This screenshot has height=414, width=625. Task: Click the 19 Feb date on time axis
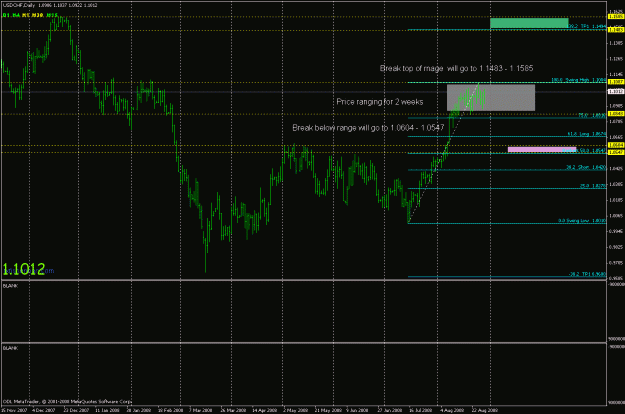[170, 410]
